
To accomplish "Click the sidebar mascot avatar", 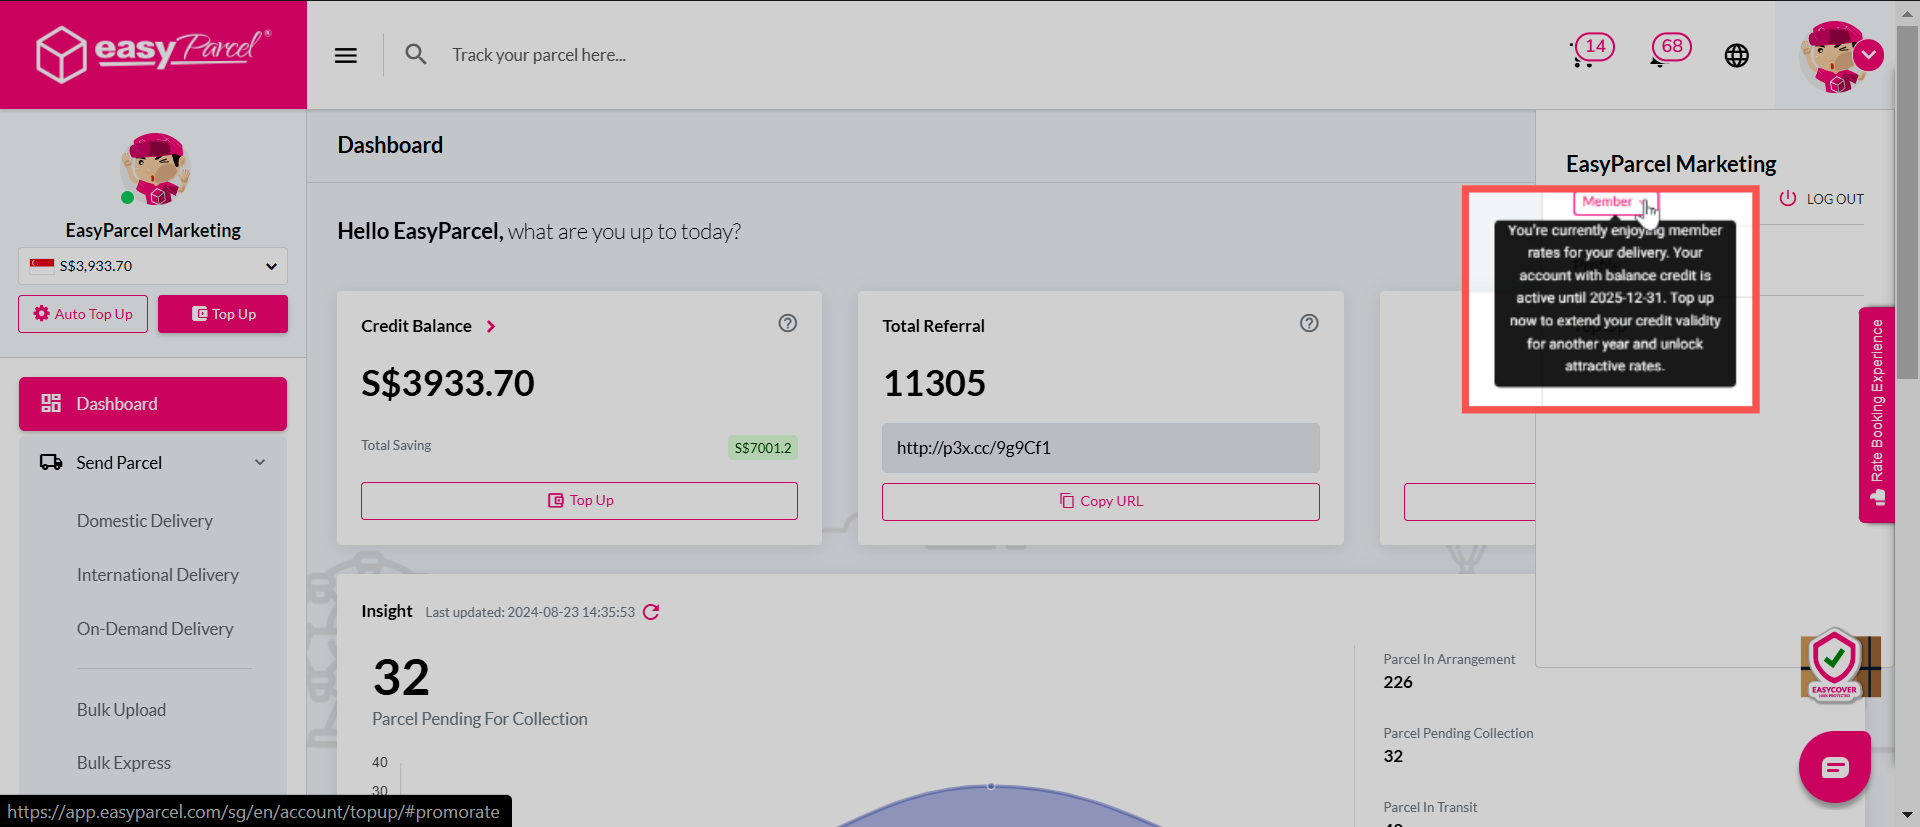I will click(154, 169).
